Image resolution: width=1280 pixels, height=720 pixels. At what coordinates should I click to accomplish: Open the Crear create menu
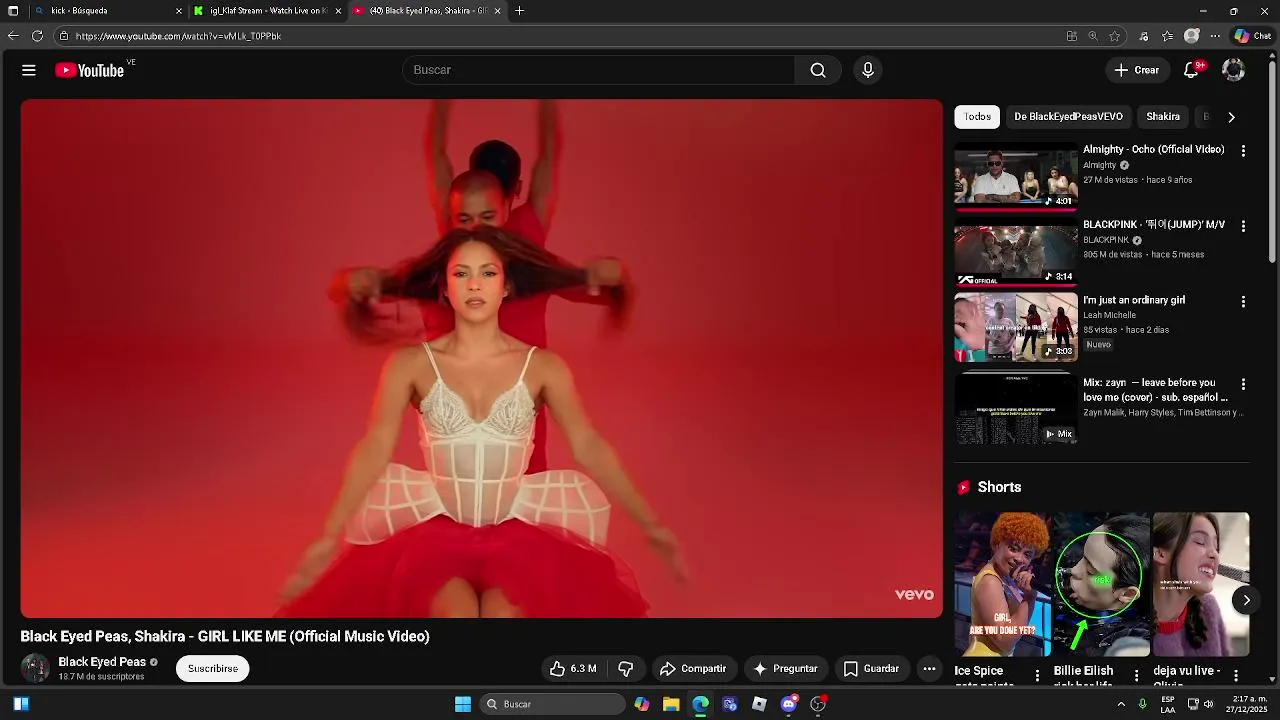(1136, 70)
